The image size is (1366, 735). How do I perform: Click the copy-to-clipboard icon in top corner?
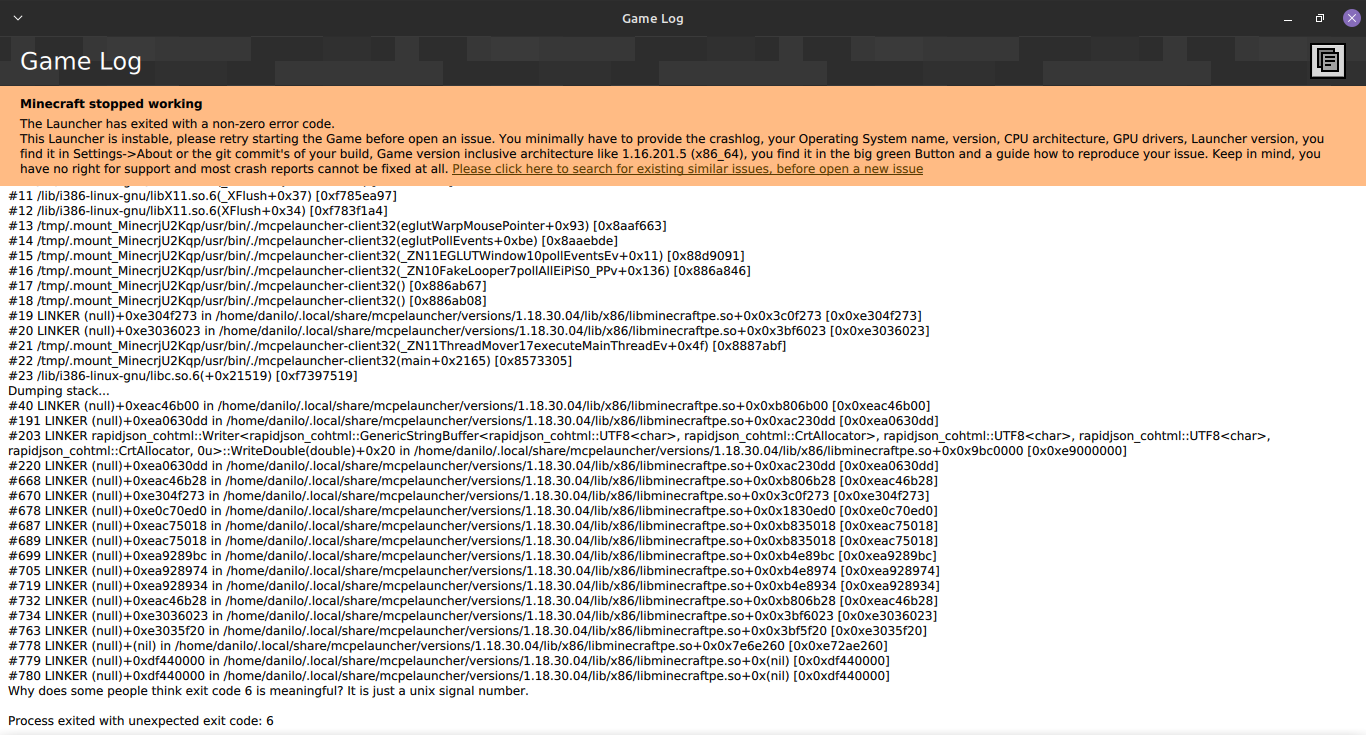1328,60
